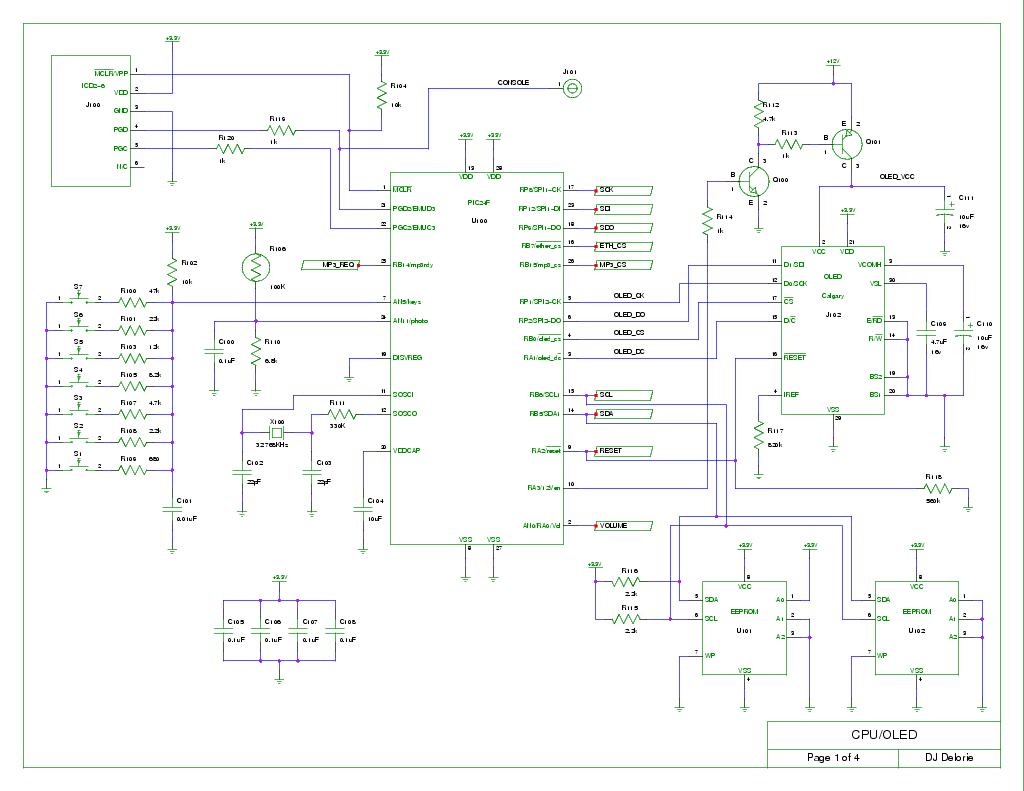Click the MP3_REQ net port label
The width and height of the screenshot is (1024, 791).
coord(330,265)
